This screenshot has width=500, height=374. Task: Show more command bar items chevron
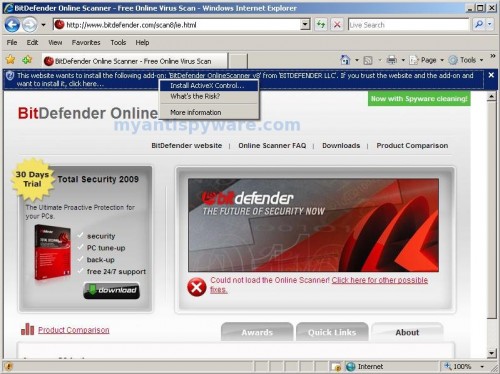pos(492,56)
